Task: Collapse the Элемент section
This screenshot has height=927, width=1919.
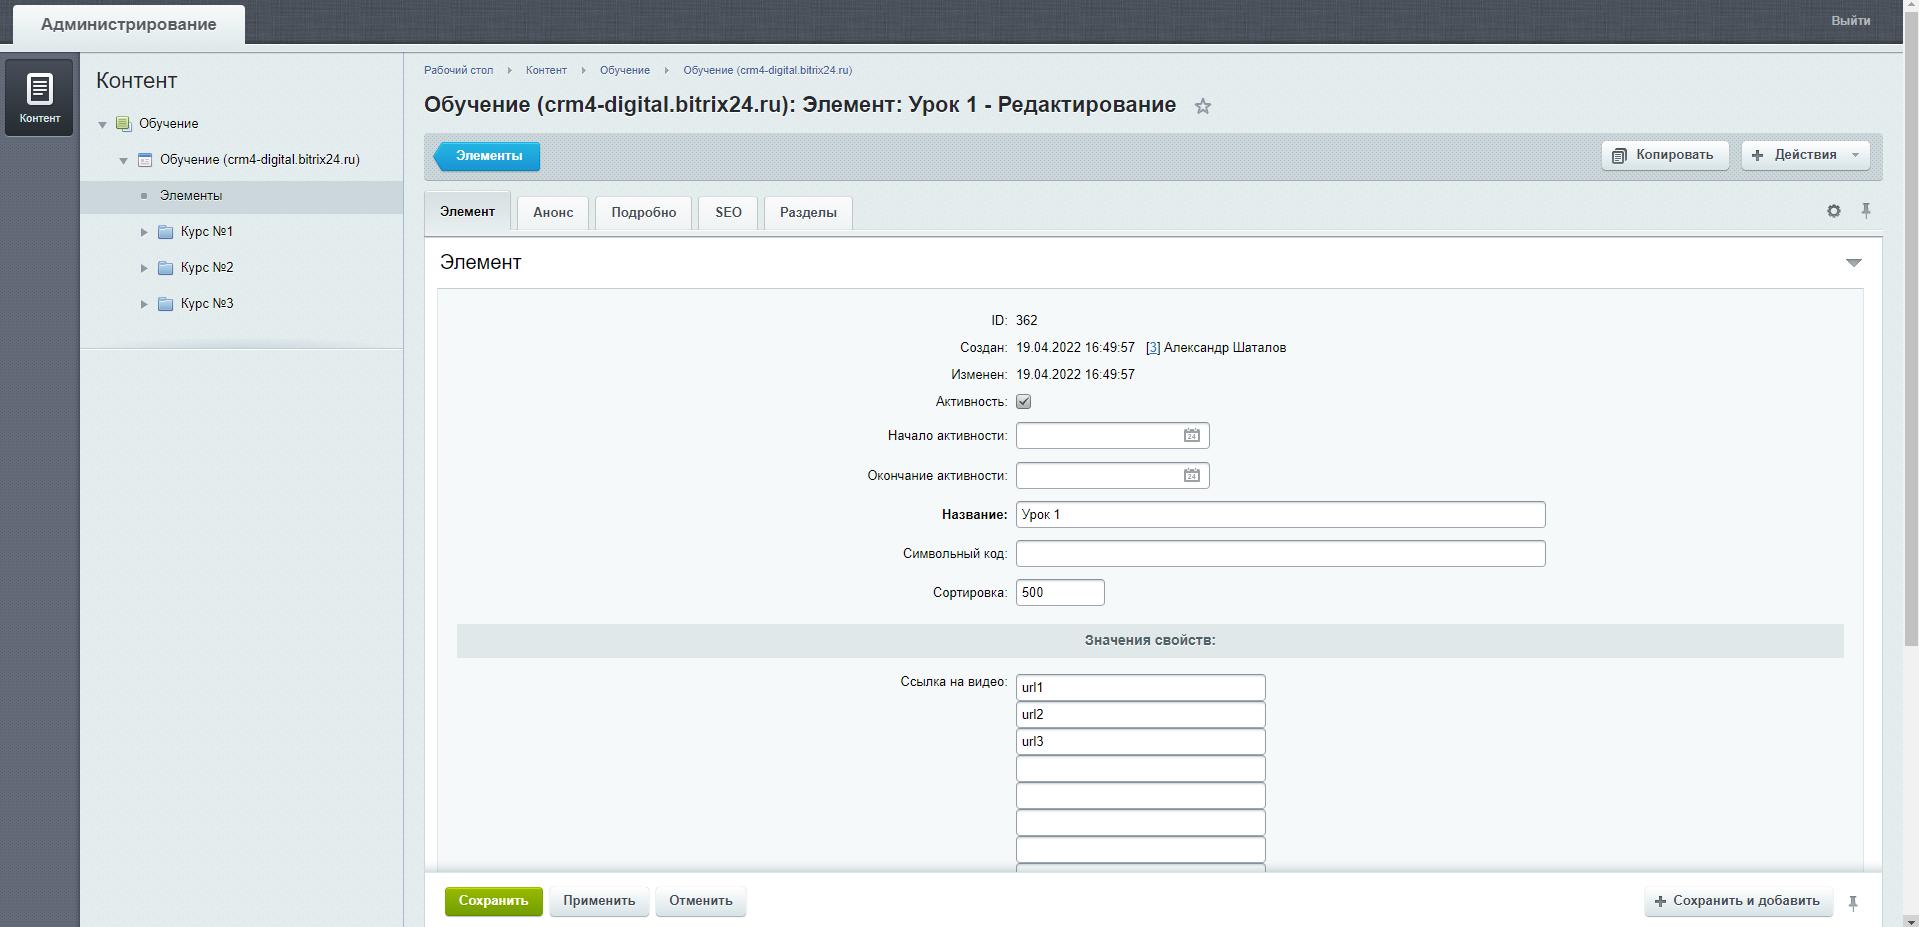Action: (x=1853, y=263)
